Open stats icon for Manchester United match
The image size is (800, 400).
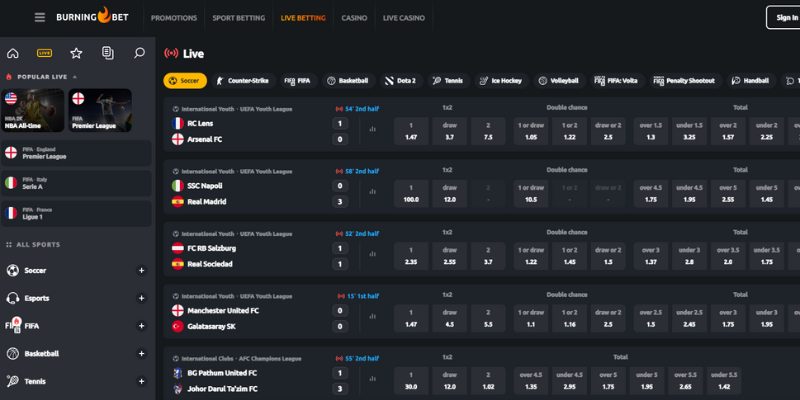click(372, 316)
